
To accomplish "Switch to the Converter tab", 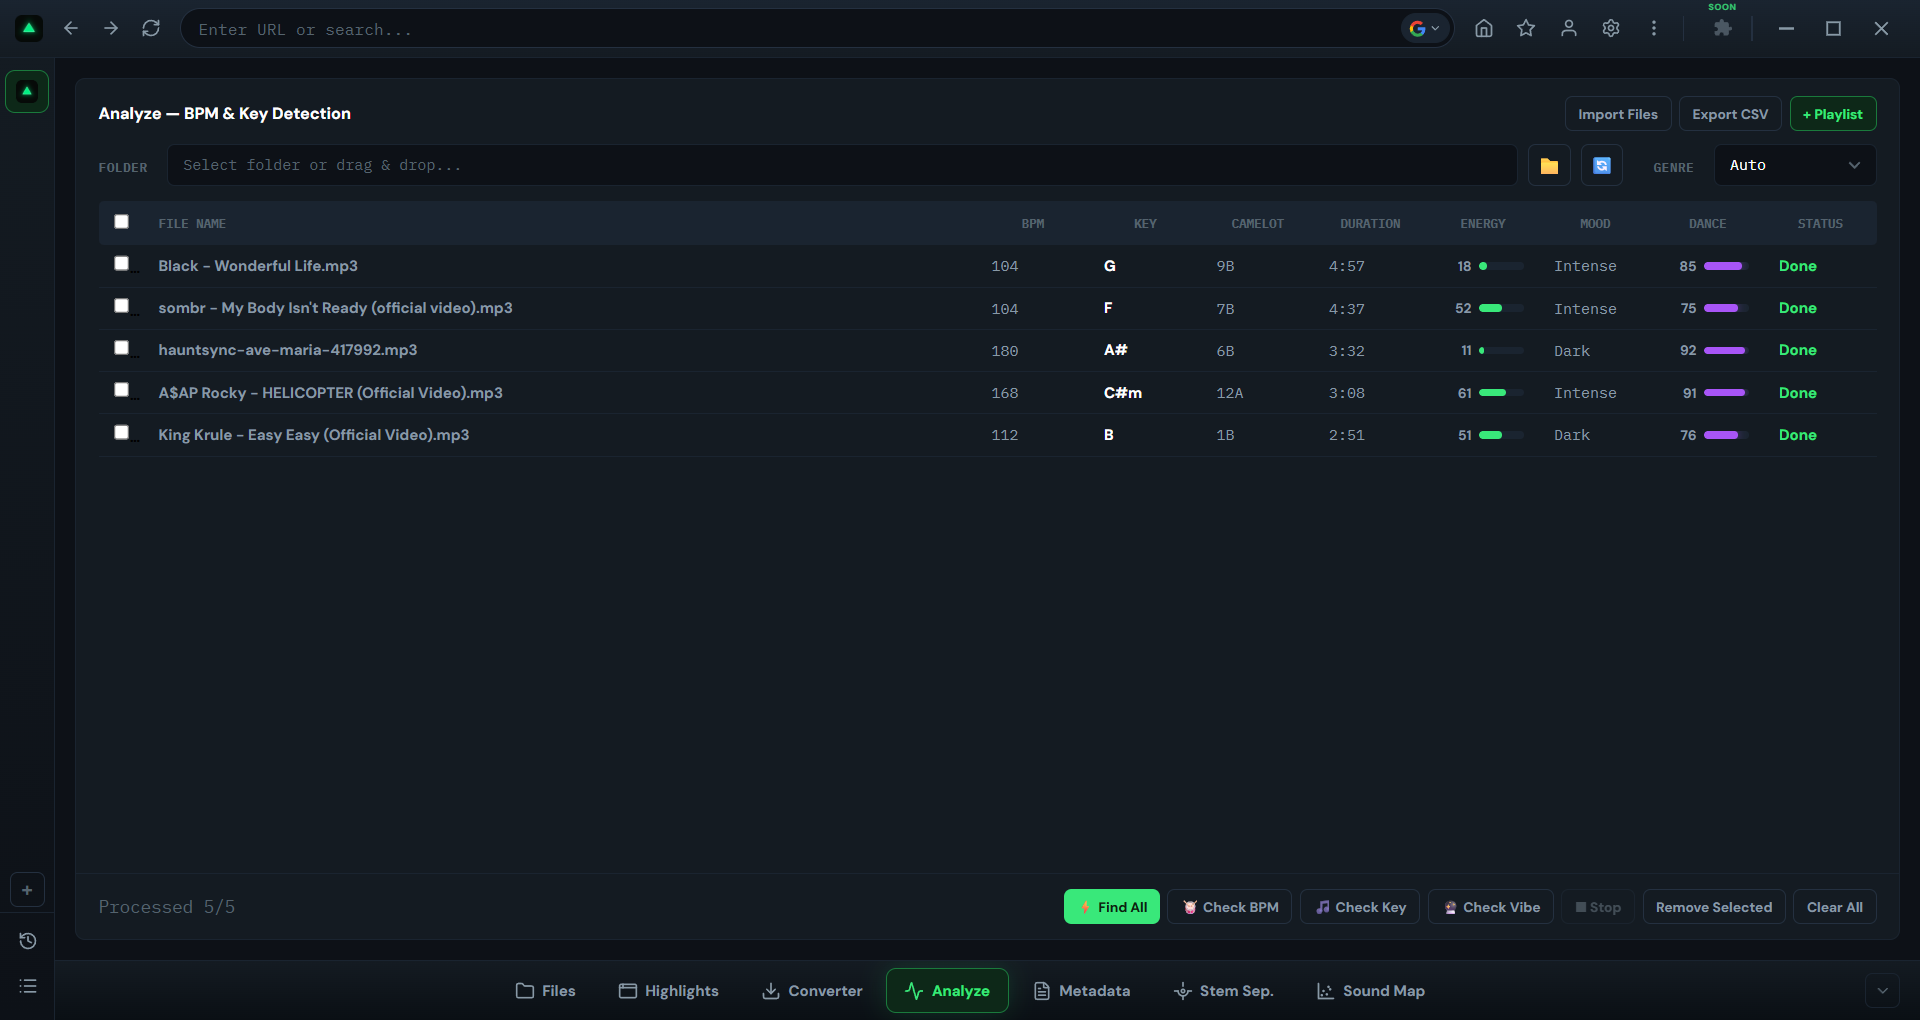I will [x=812, y=991].
